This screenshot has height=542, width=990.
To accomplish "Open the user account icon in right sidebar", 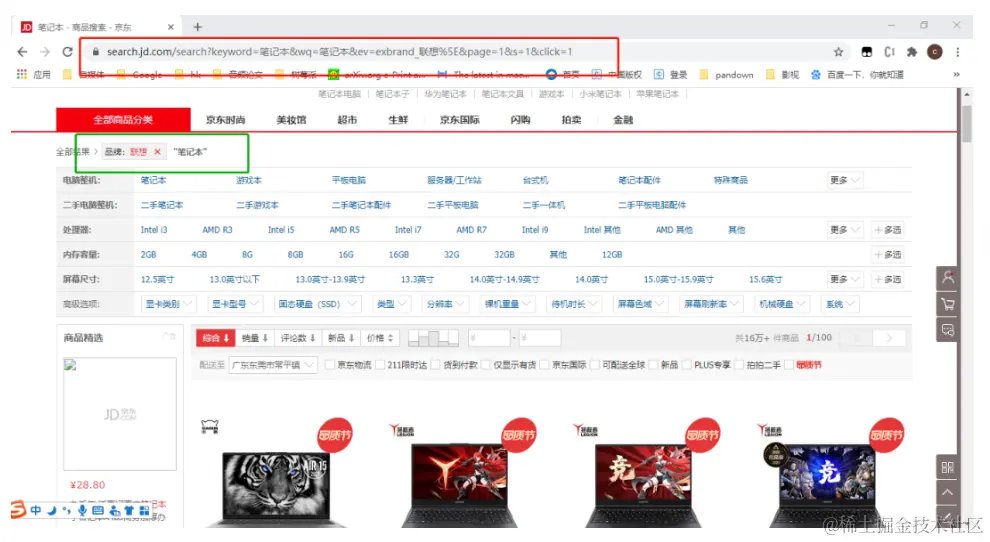I will [948, 277].
